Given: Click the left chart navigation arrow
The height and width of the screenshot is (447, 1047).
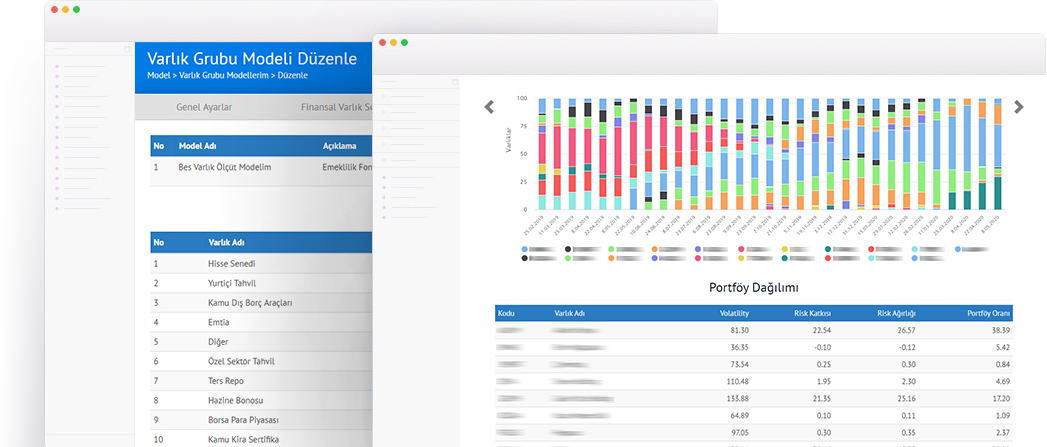Looking at the screenshot, I should click(490, 107).
